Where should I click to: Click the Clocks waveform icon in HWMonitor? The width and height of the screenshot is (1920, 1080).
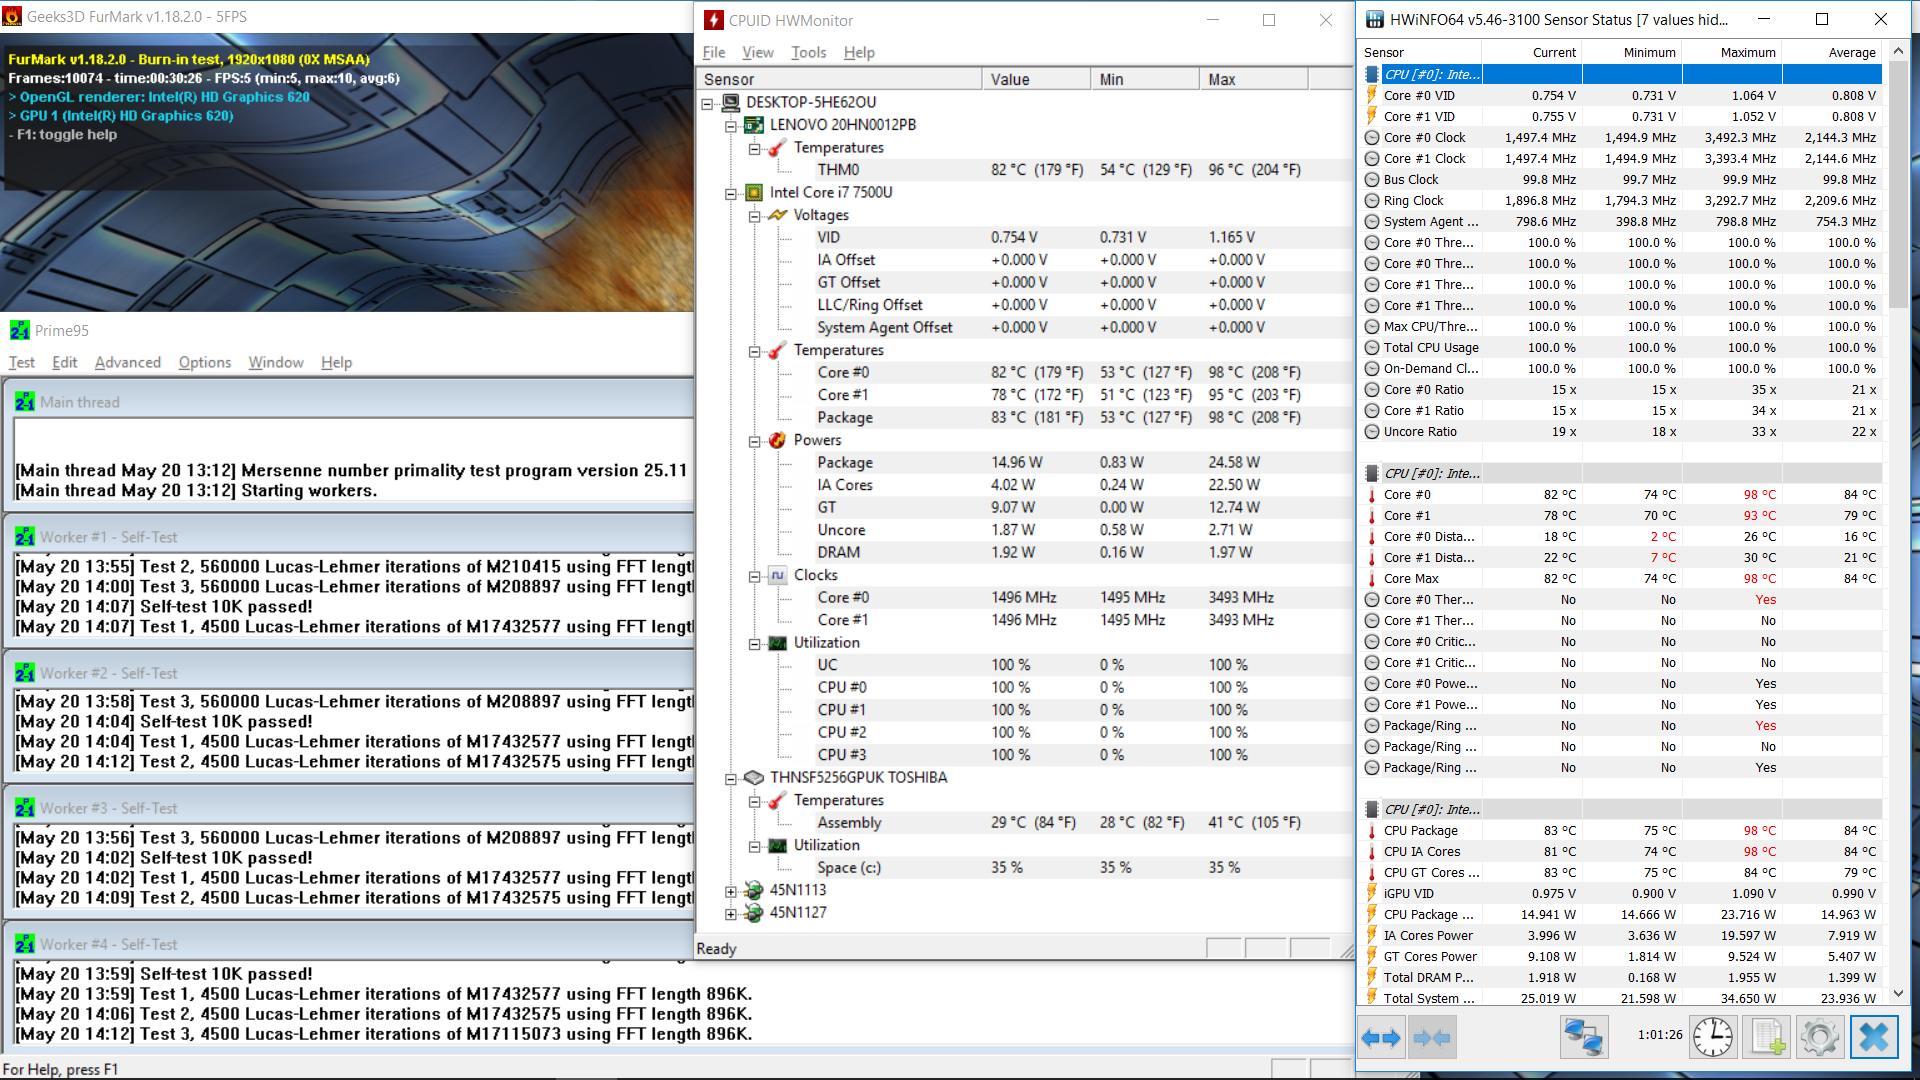point(778,575)
